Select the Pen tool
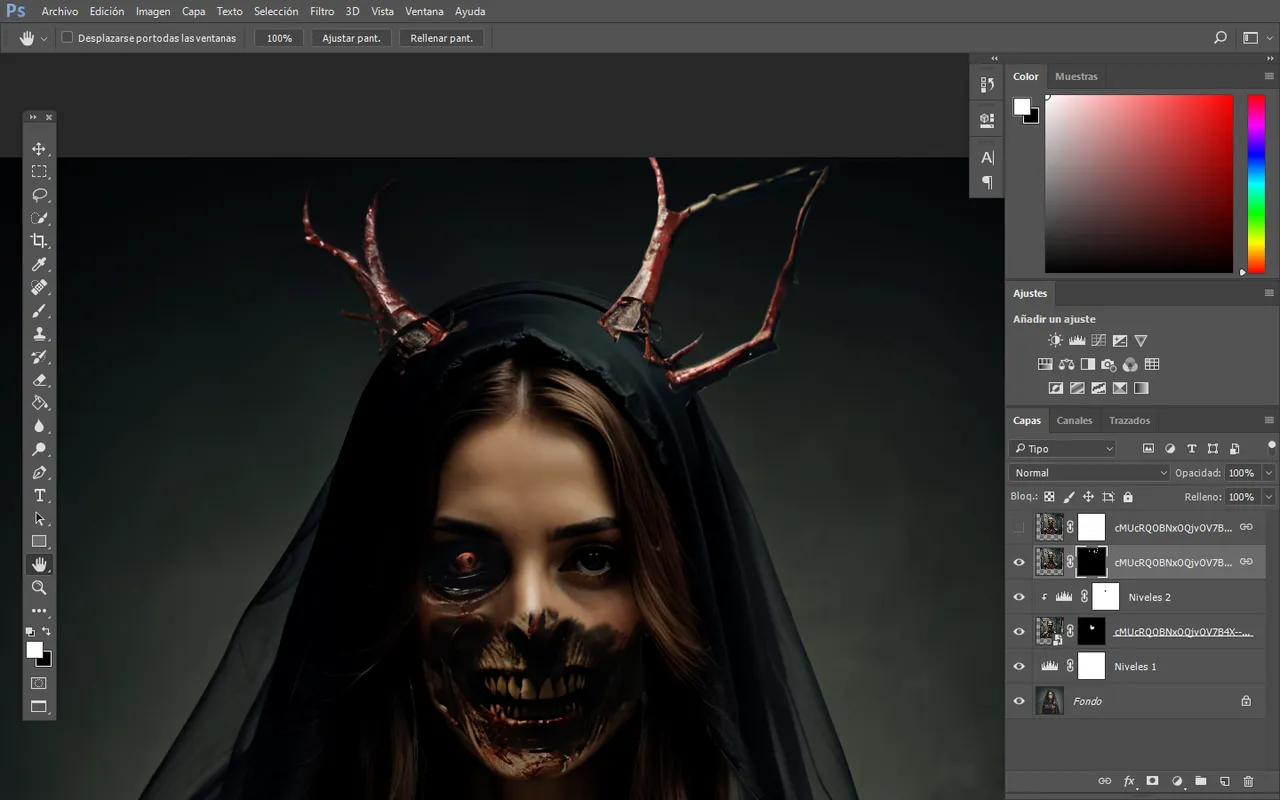The image size is (1280, 800). point(39,472)
